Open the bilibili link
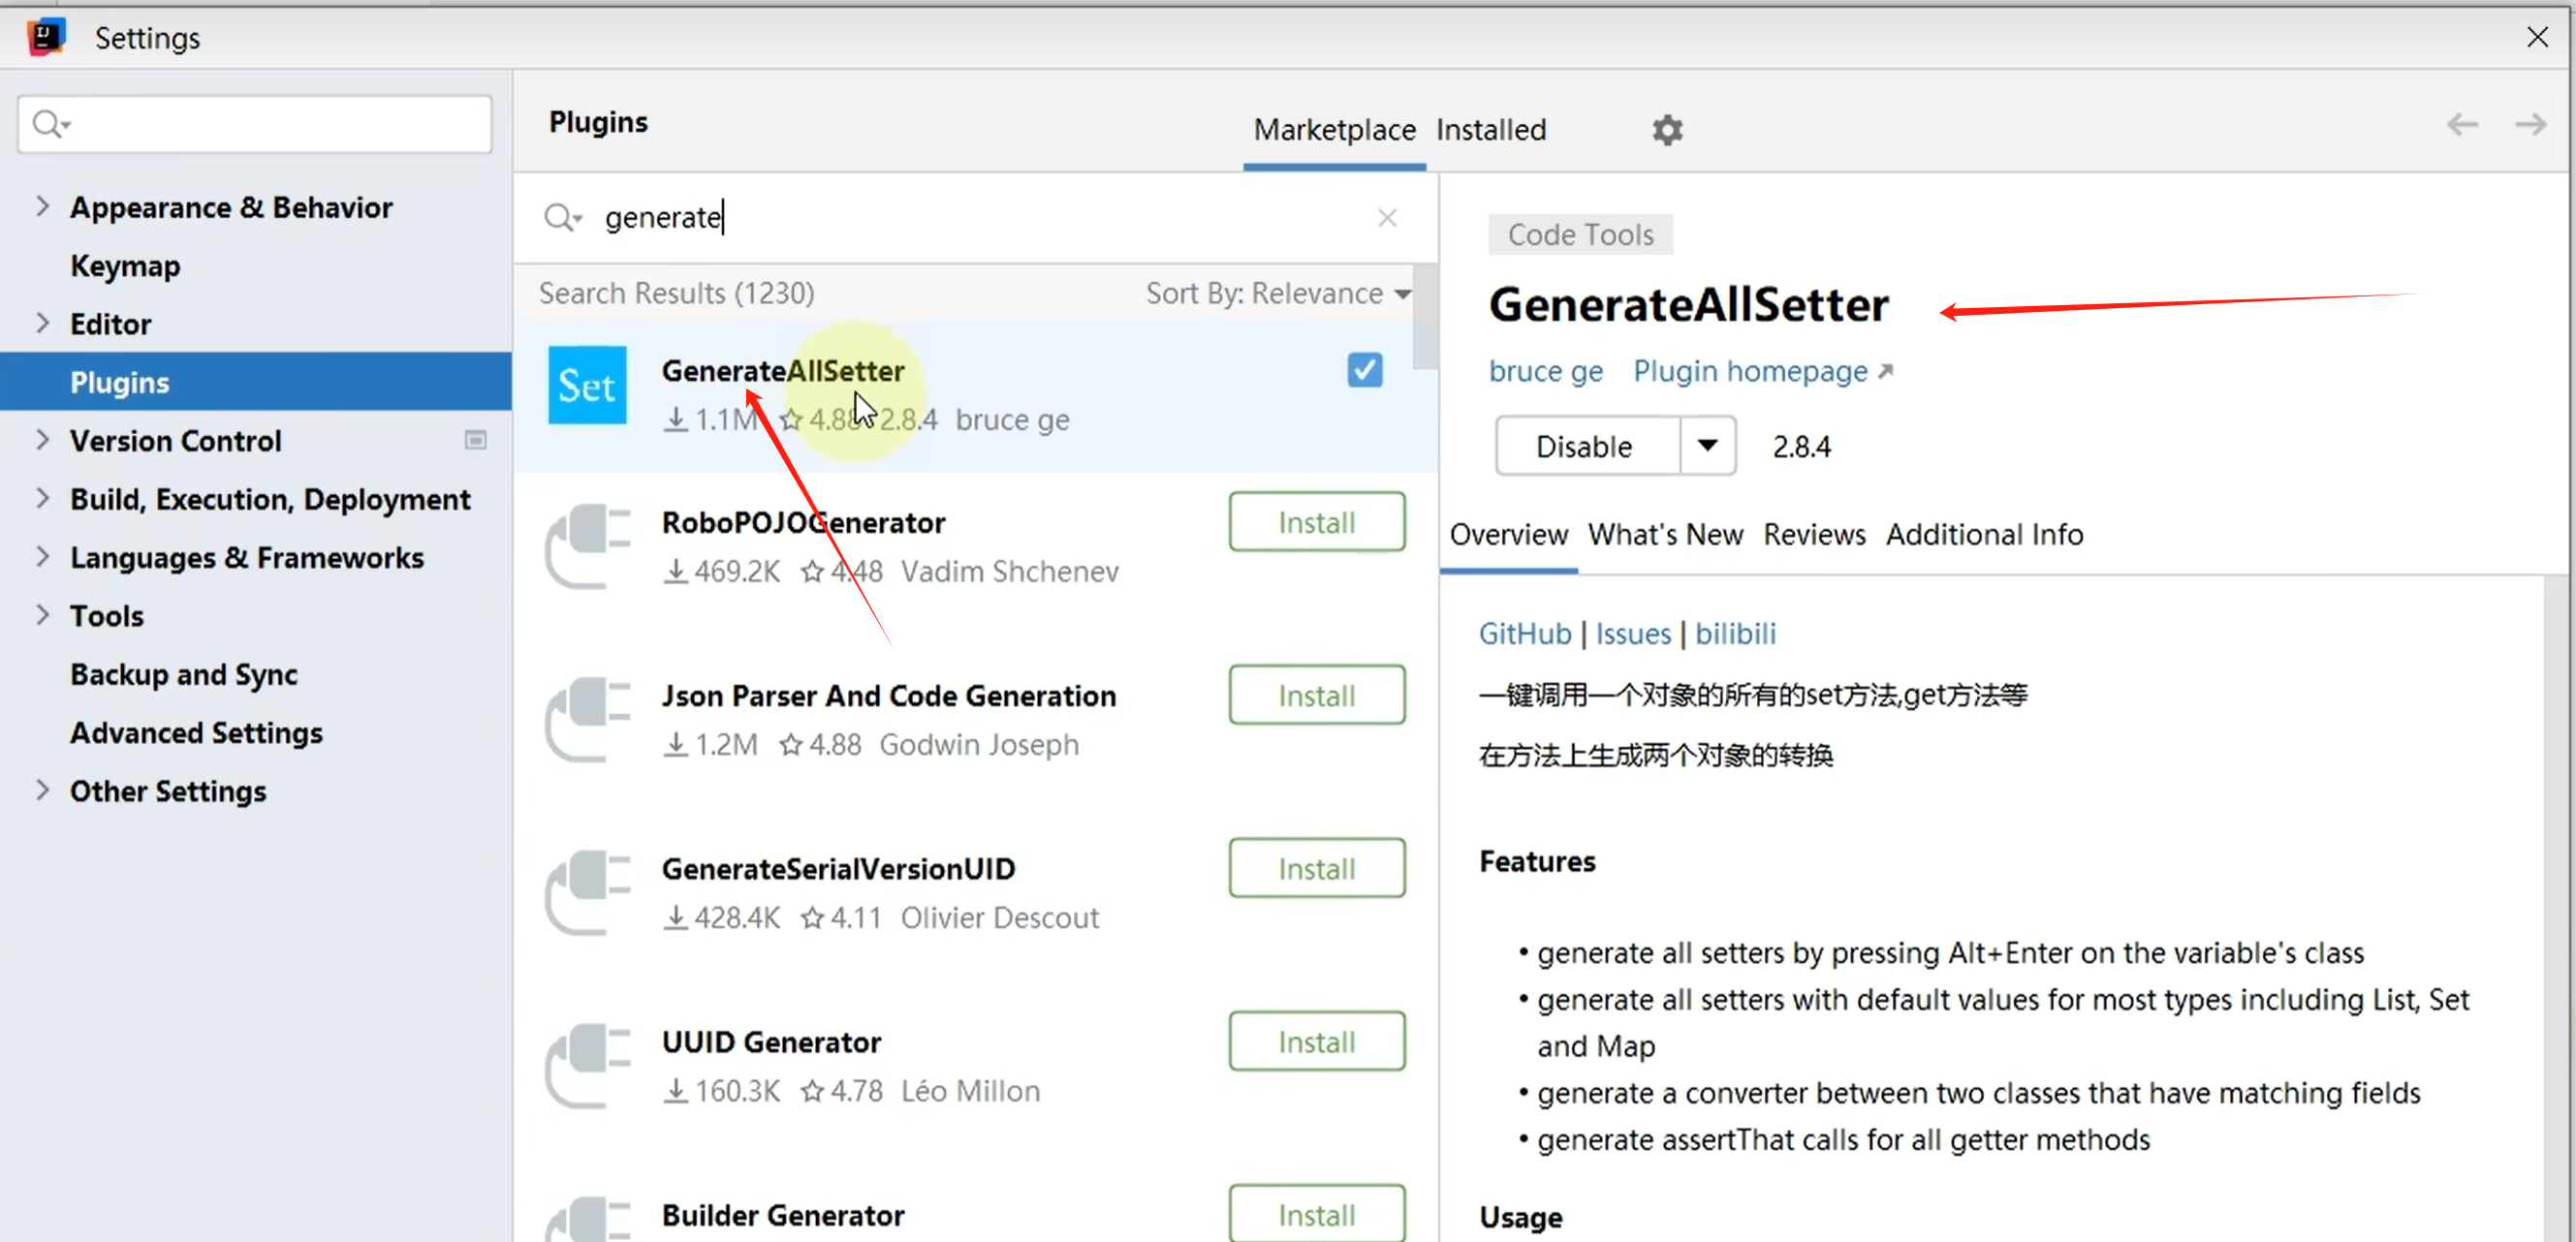Image resolution: width=2576 pixels, height=1242 pixels. (1735, 634)
